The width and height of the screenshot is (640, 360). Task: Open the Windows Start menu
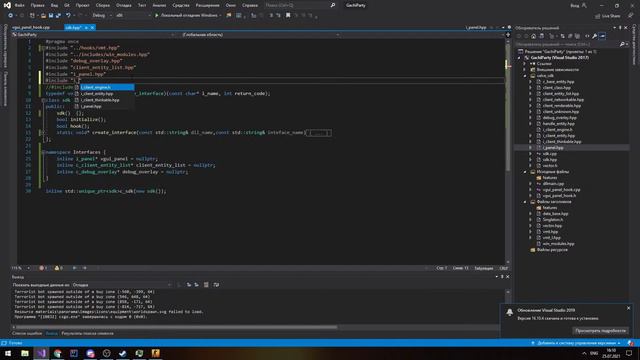(x=8, y=353)
